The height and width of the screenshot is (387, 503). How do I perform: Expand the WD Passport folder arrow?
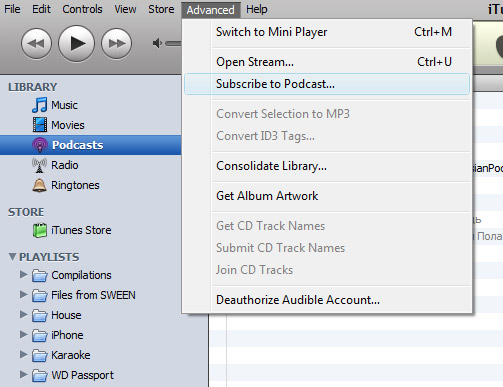pyautogui.click(x=23, y=374)
